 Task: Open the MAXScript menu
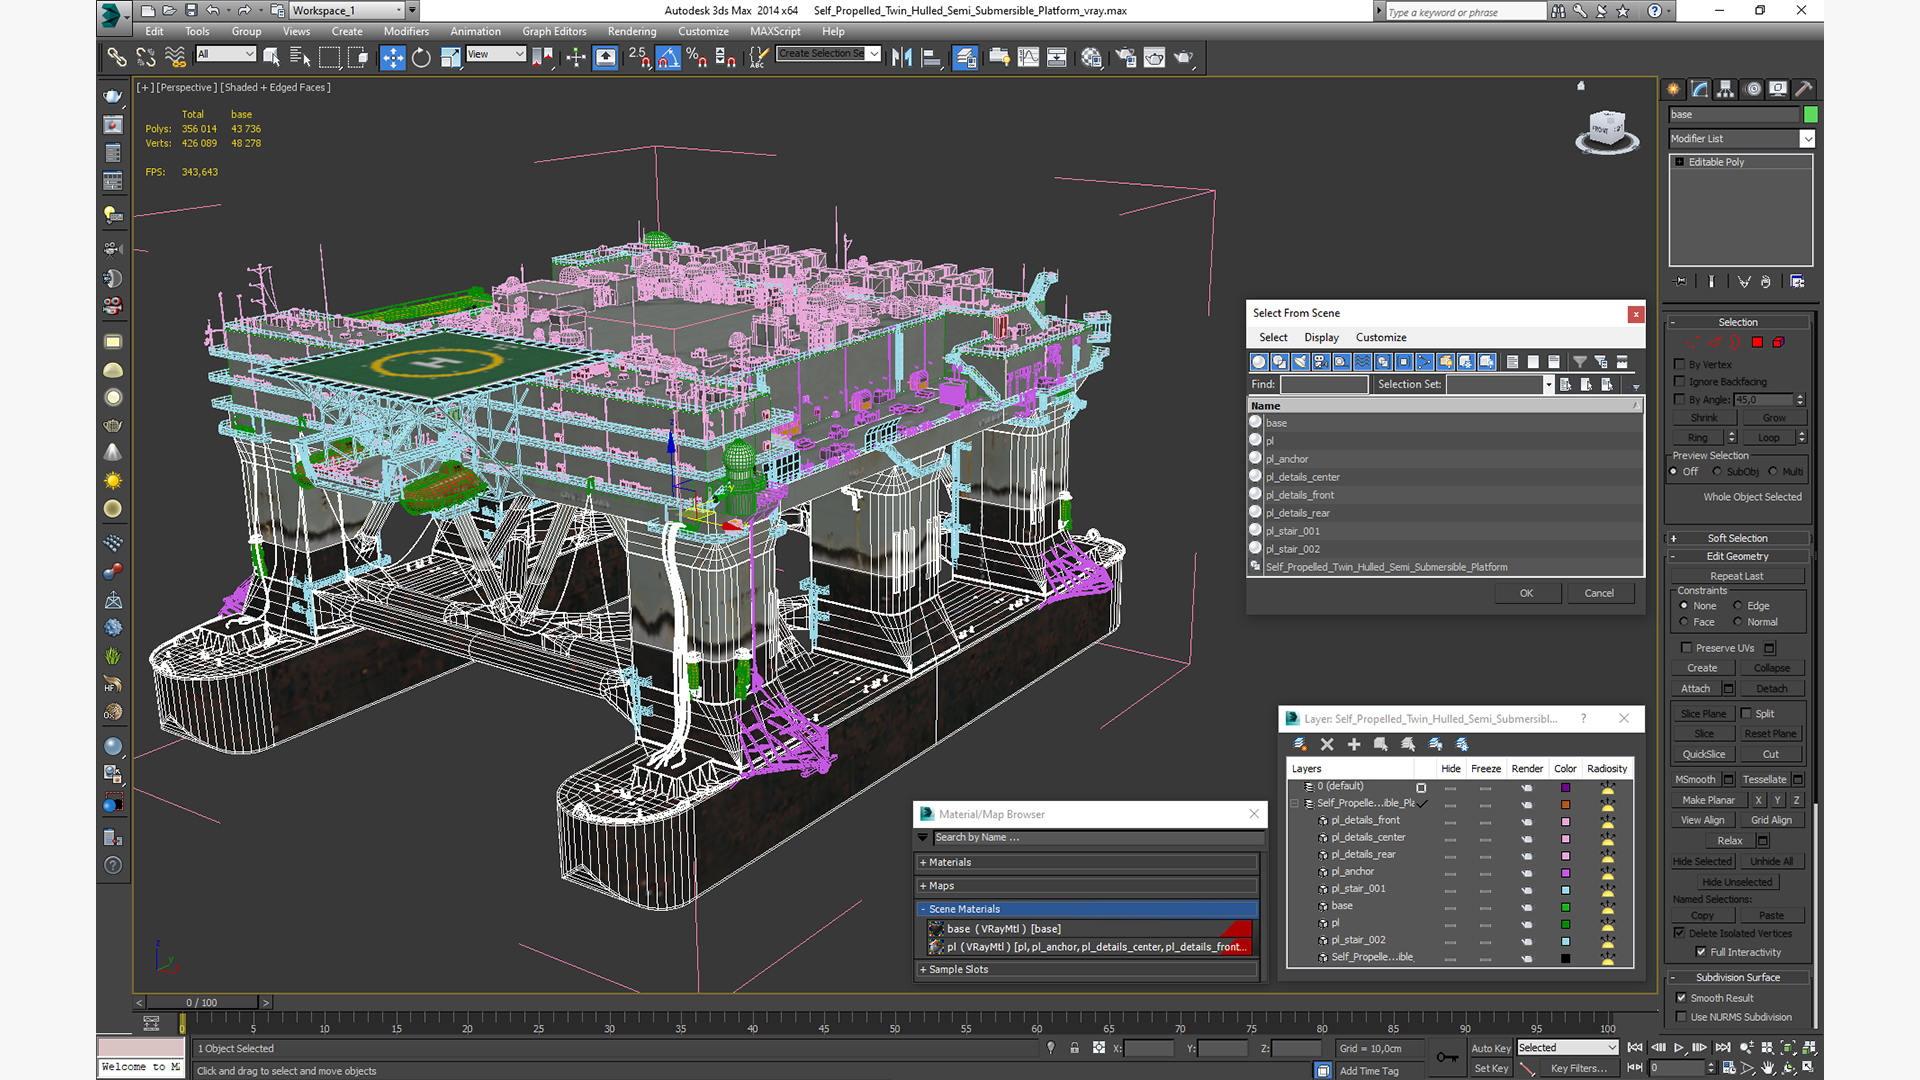[775, 31]
